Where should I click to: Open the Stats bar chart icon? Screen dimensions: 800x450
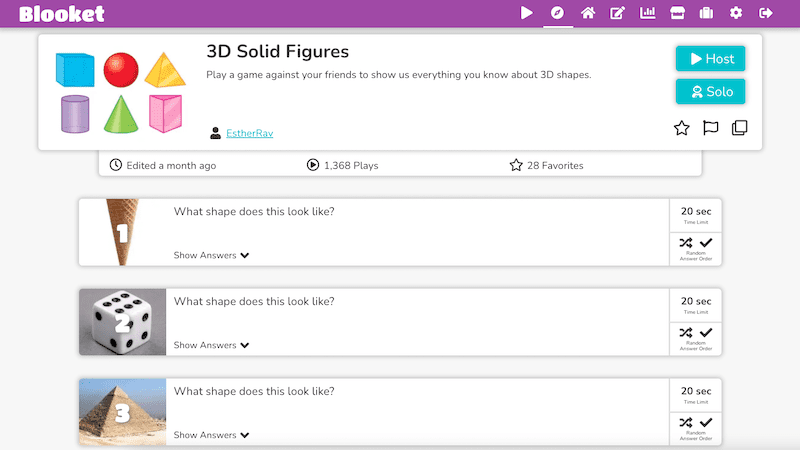[647, 13]
